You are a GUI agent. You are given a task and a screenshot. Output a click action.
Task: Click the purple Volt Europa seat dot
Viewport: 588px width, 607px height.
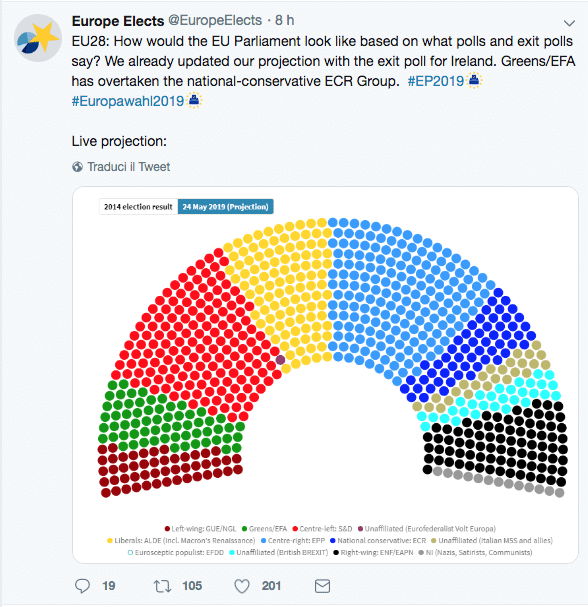pos(280,360)
